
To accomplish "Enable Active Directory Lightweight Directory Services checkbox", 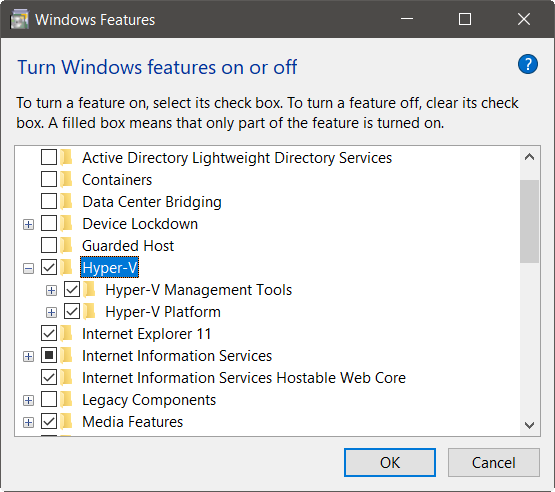I will (49, 157).
